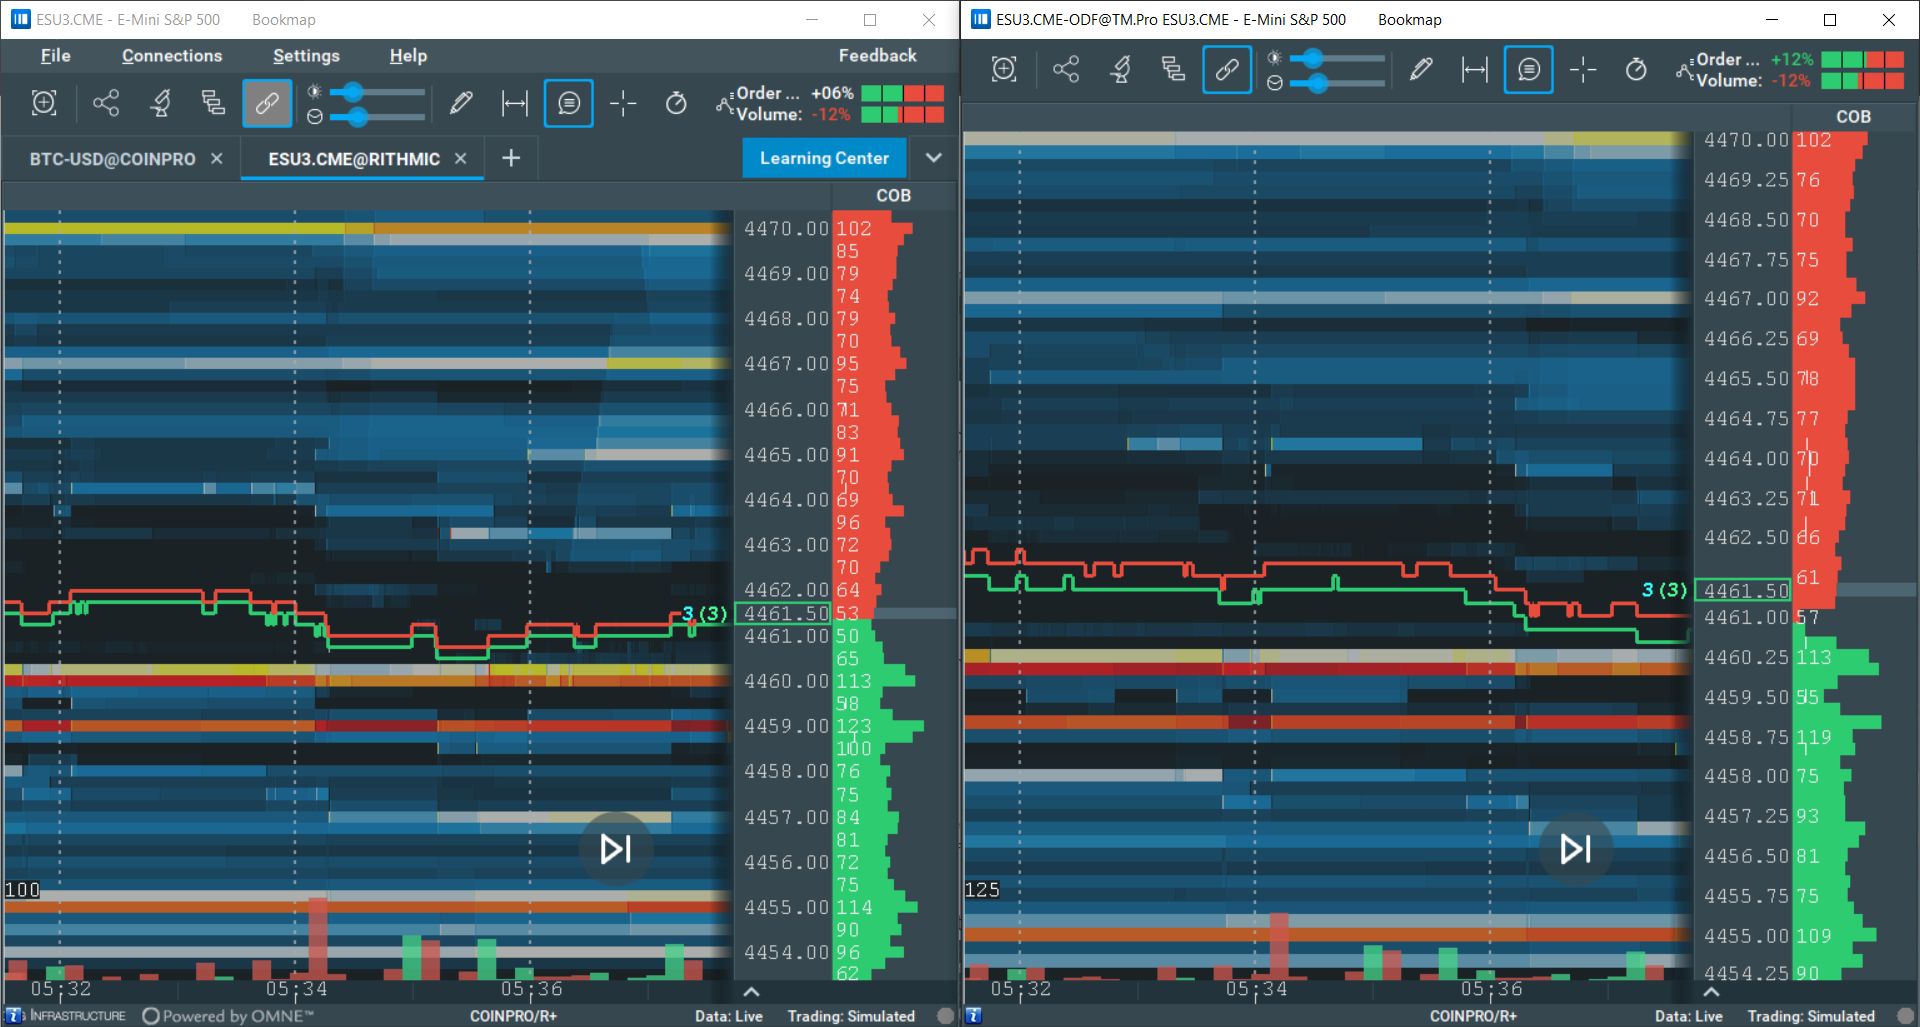This screenshot has height=1027, width=1920.
Task: Jump to latest data in right chart
Action: [x=1575, y=849]
